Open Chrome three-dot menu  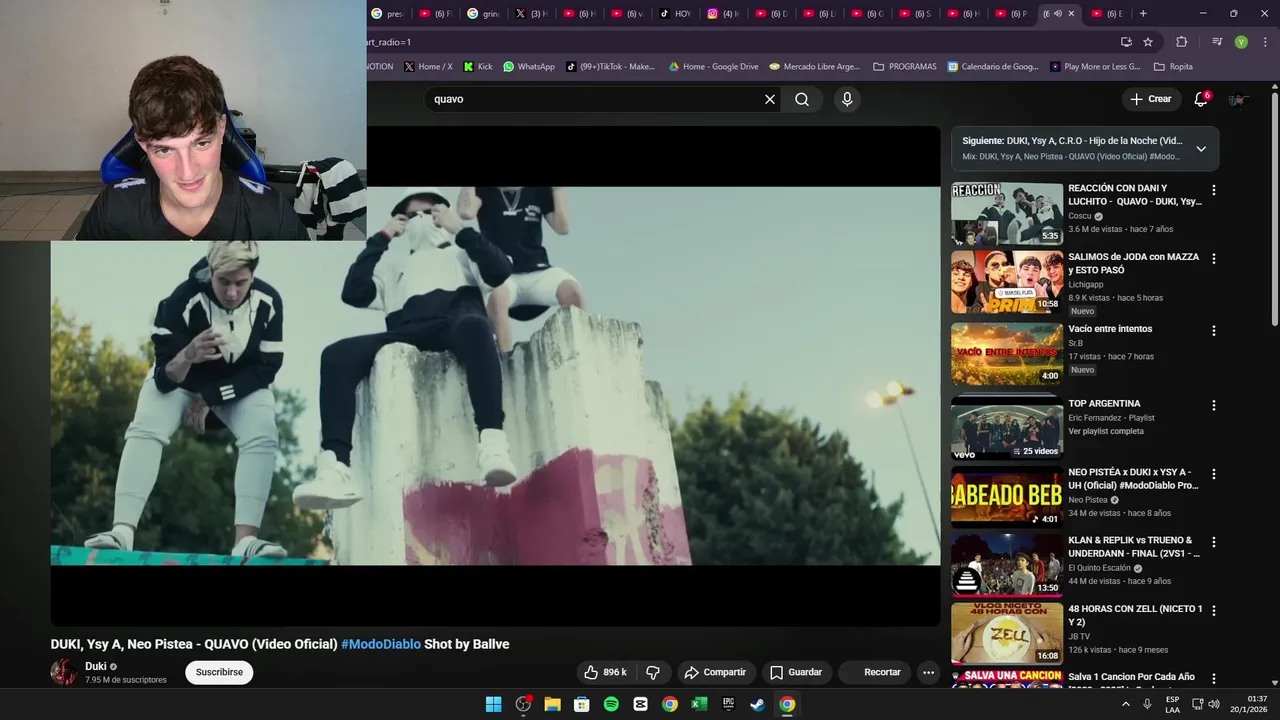pos(1265,42)
